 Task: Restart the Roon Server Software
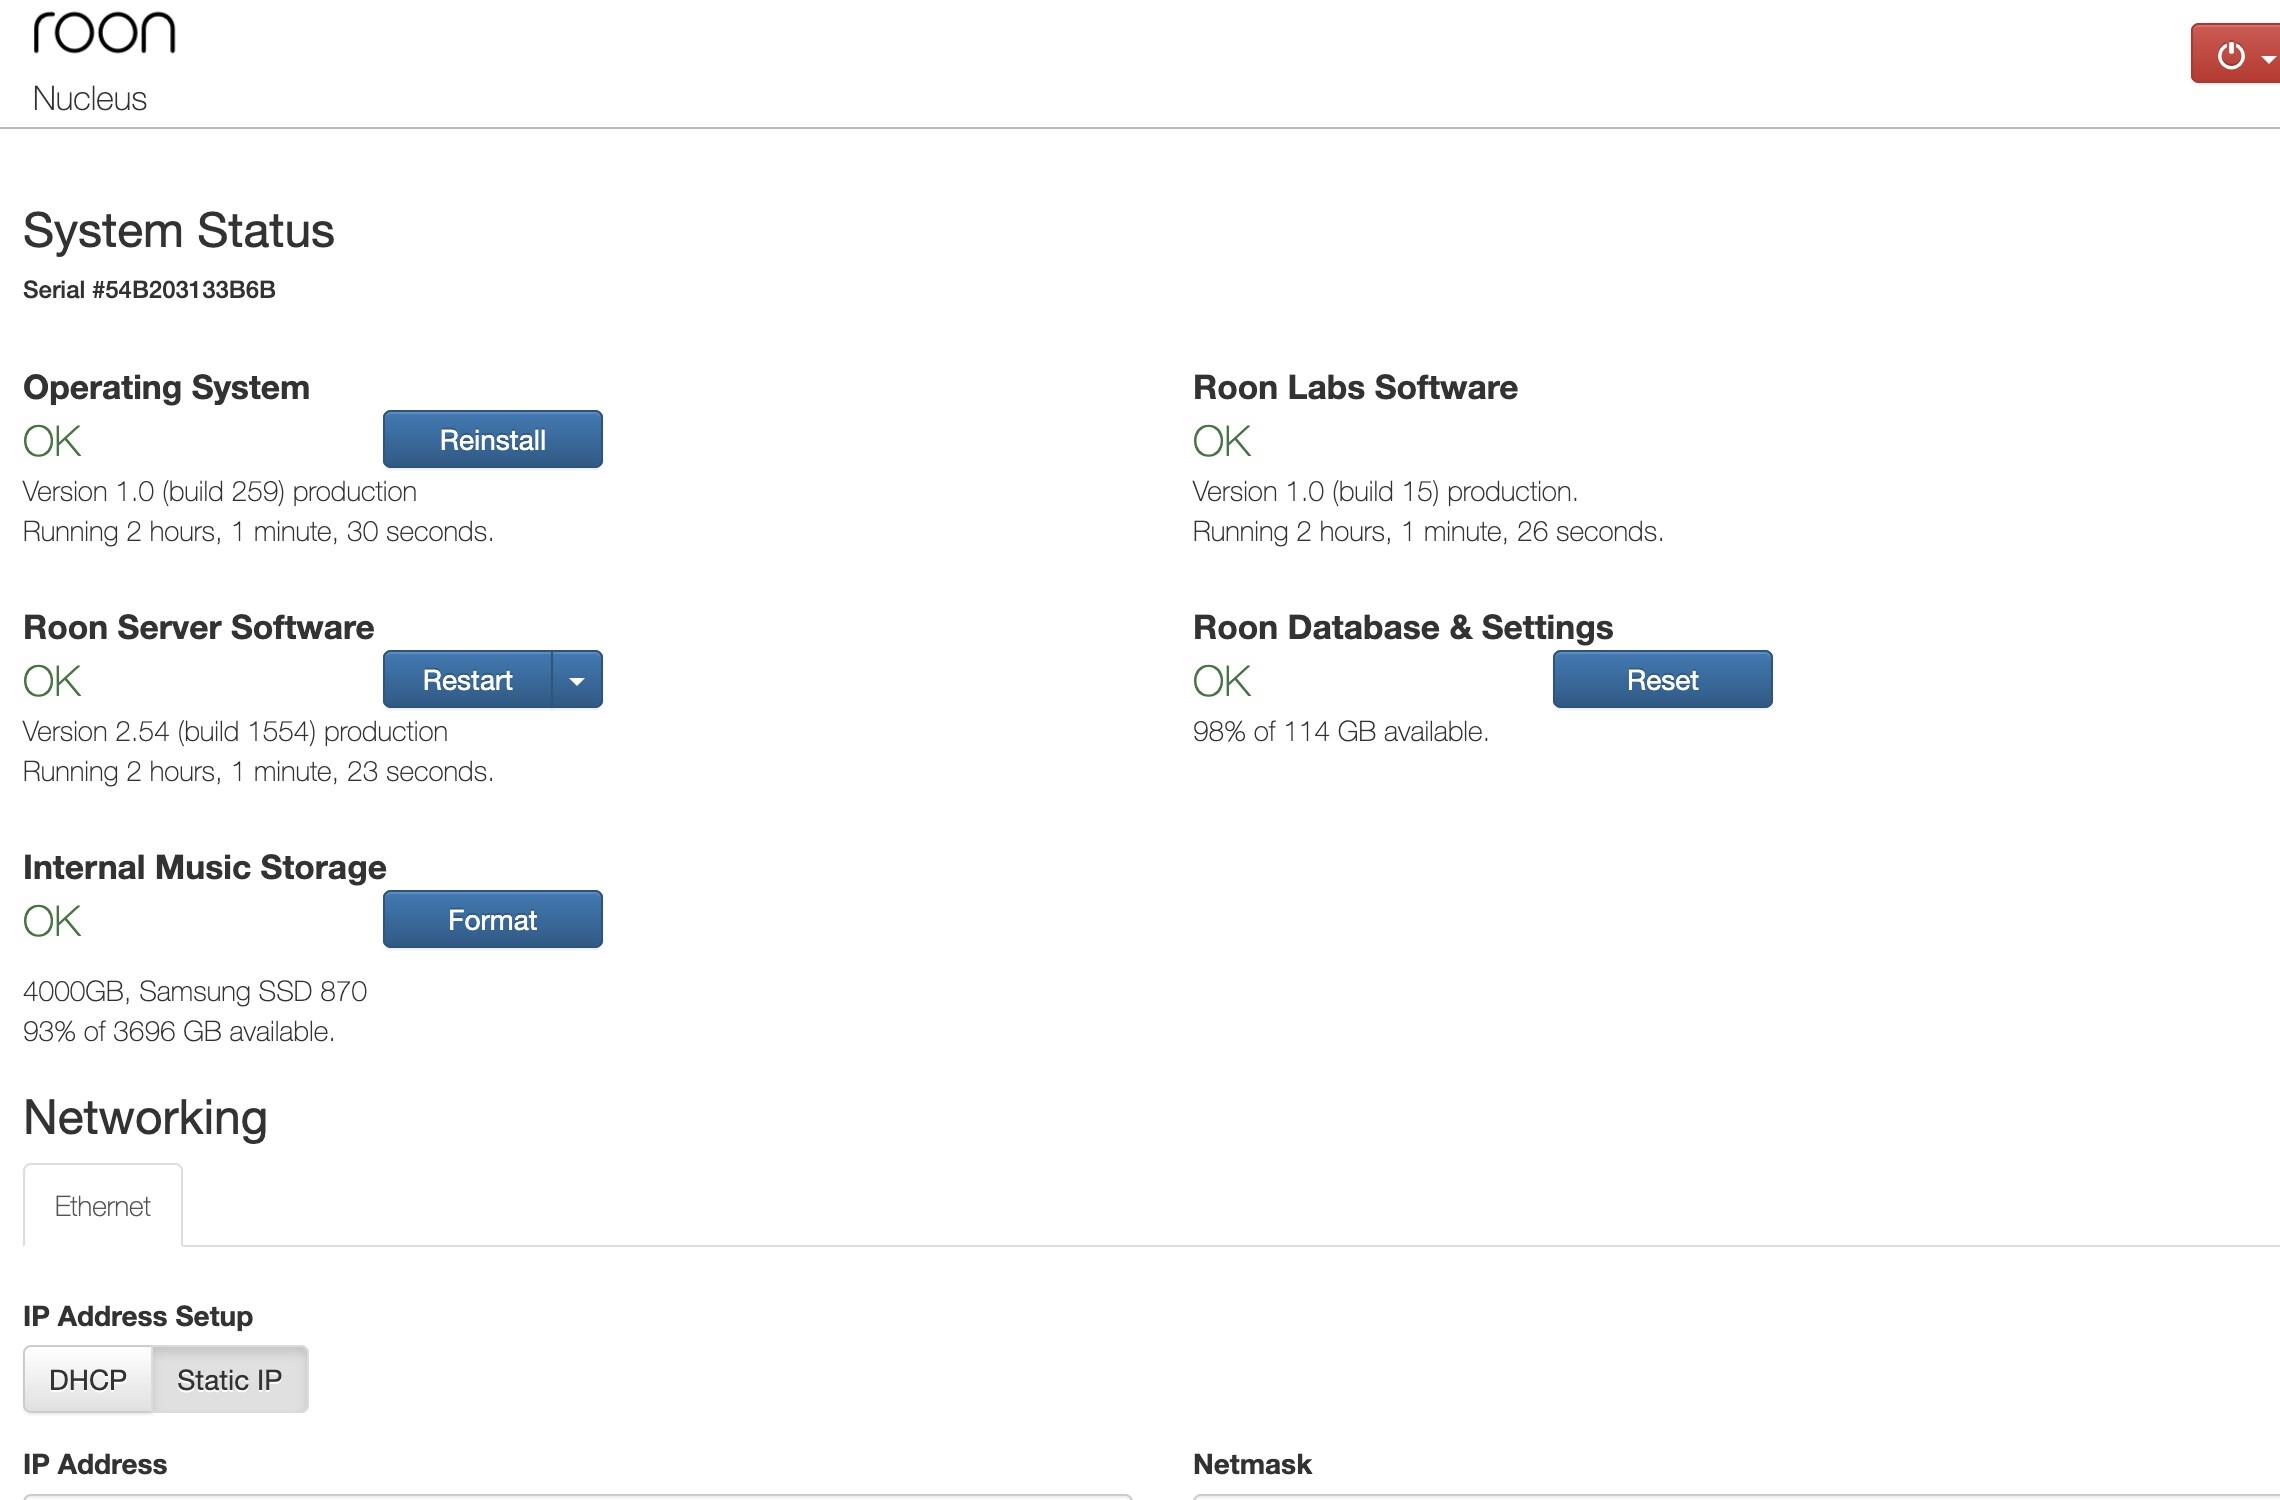tap(467, 680)
